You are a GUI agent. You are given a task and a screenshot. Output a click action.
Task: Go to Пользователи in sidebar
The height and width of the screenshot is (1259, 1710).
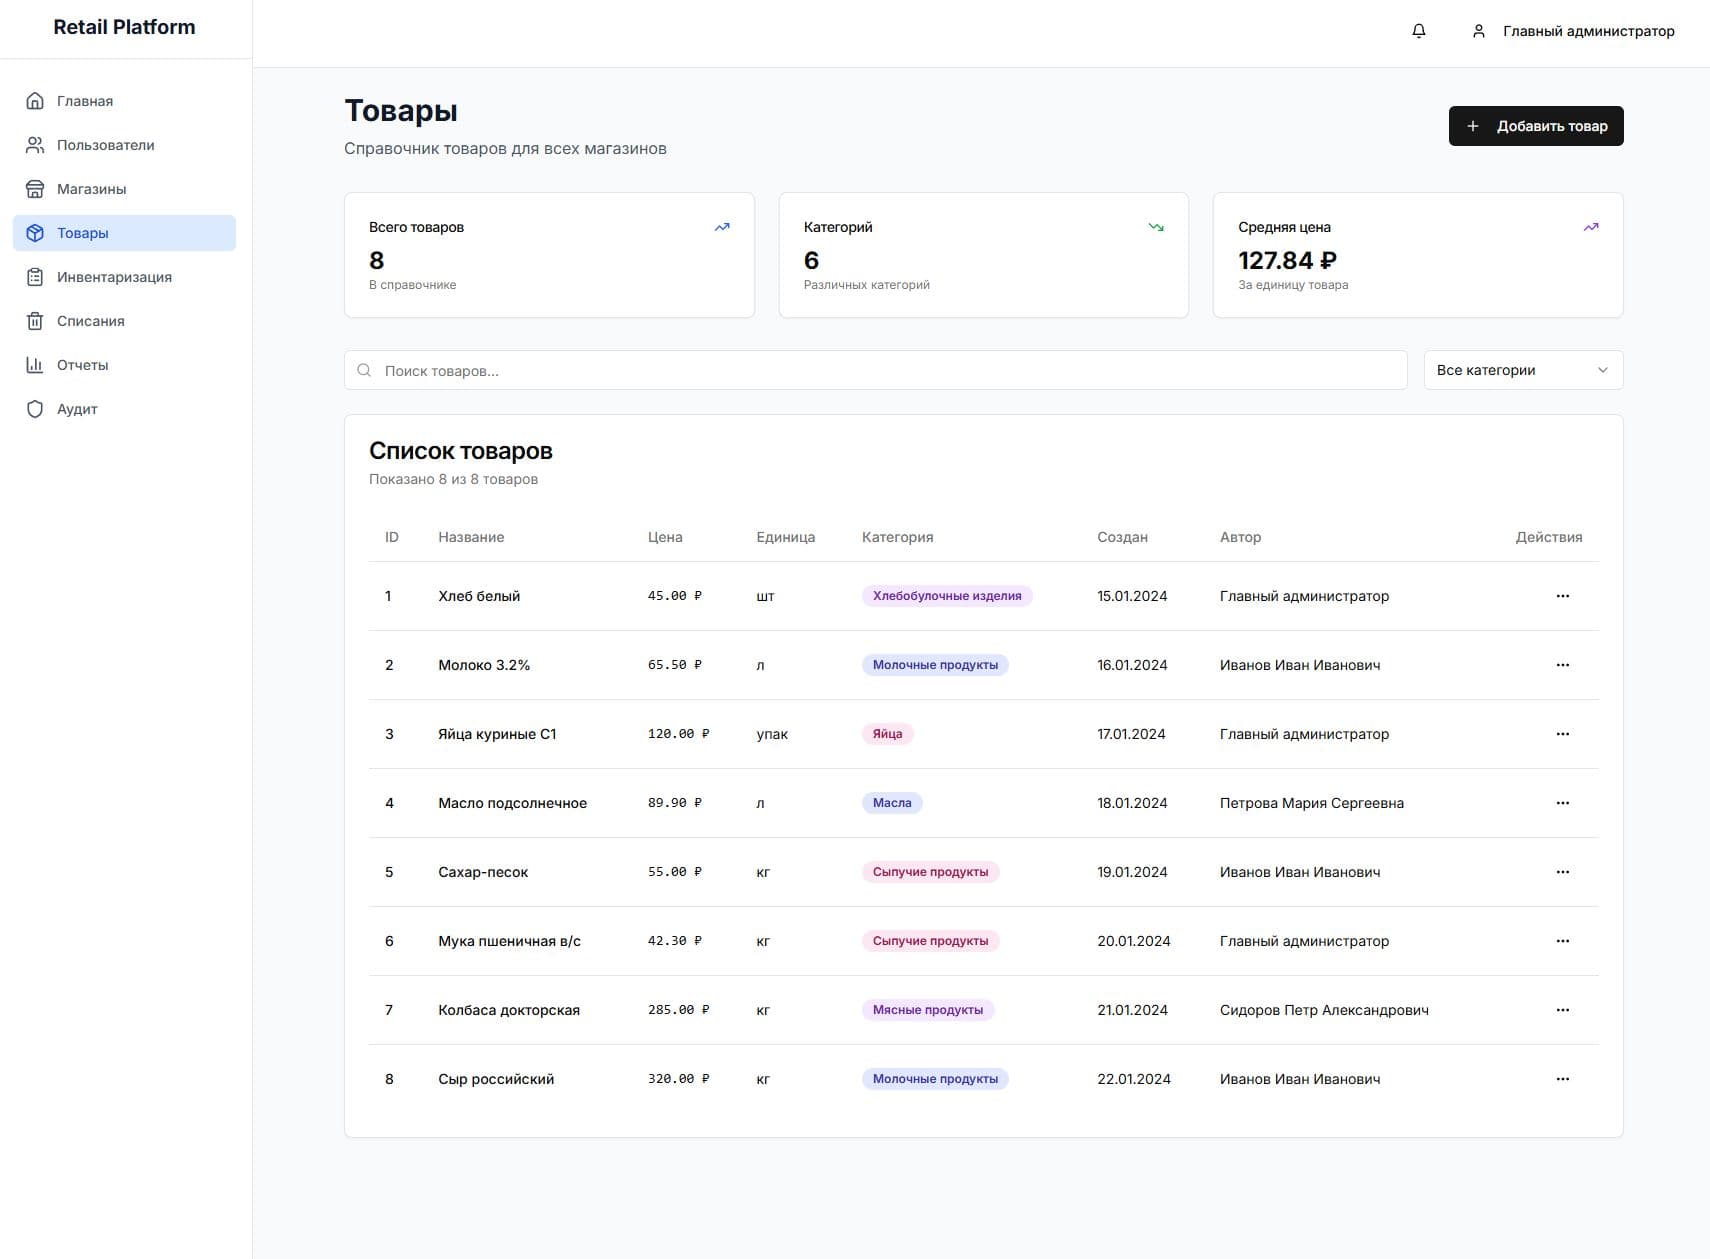coord(105,145)
